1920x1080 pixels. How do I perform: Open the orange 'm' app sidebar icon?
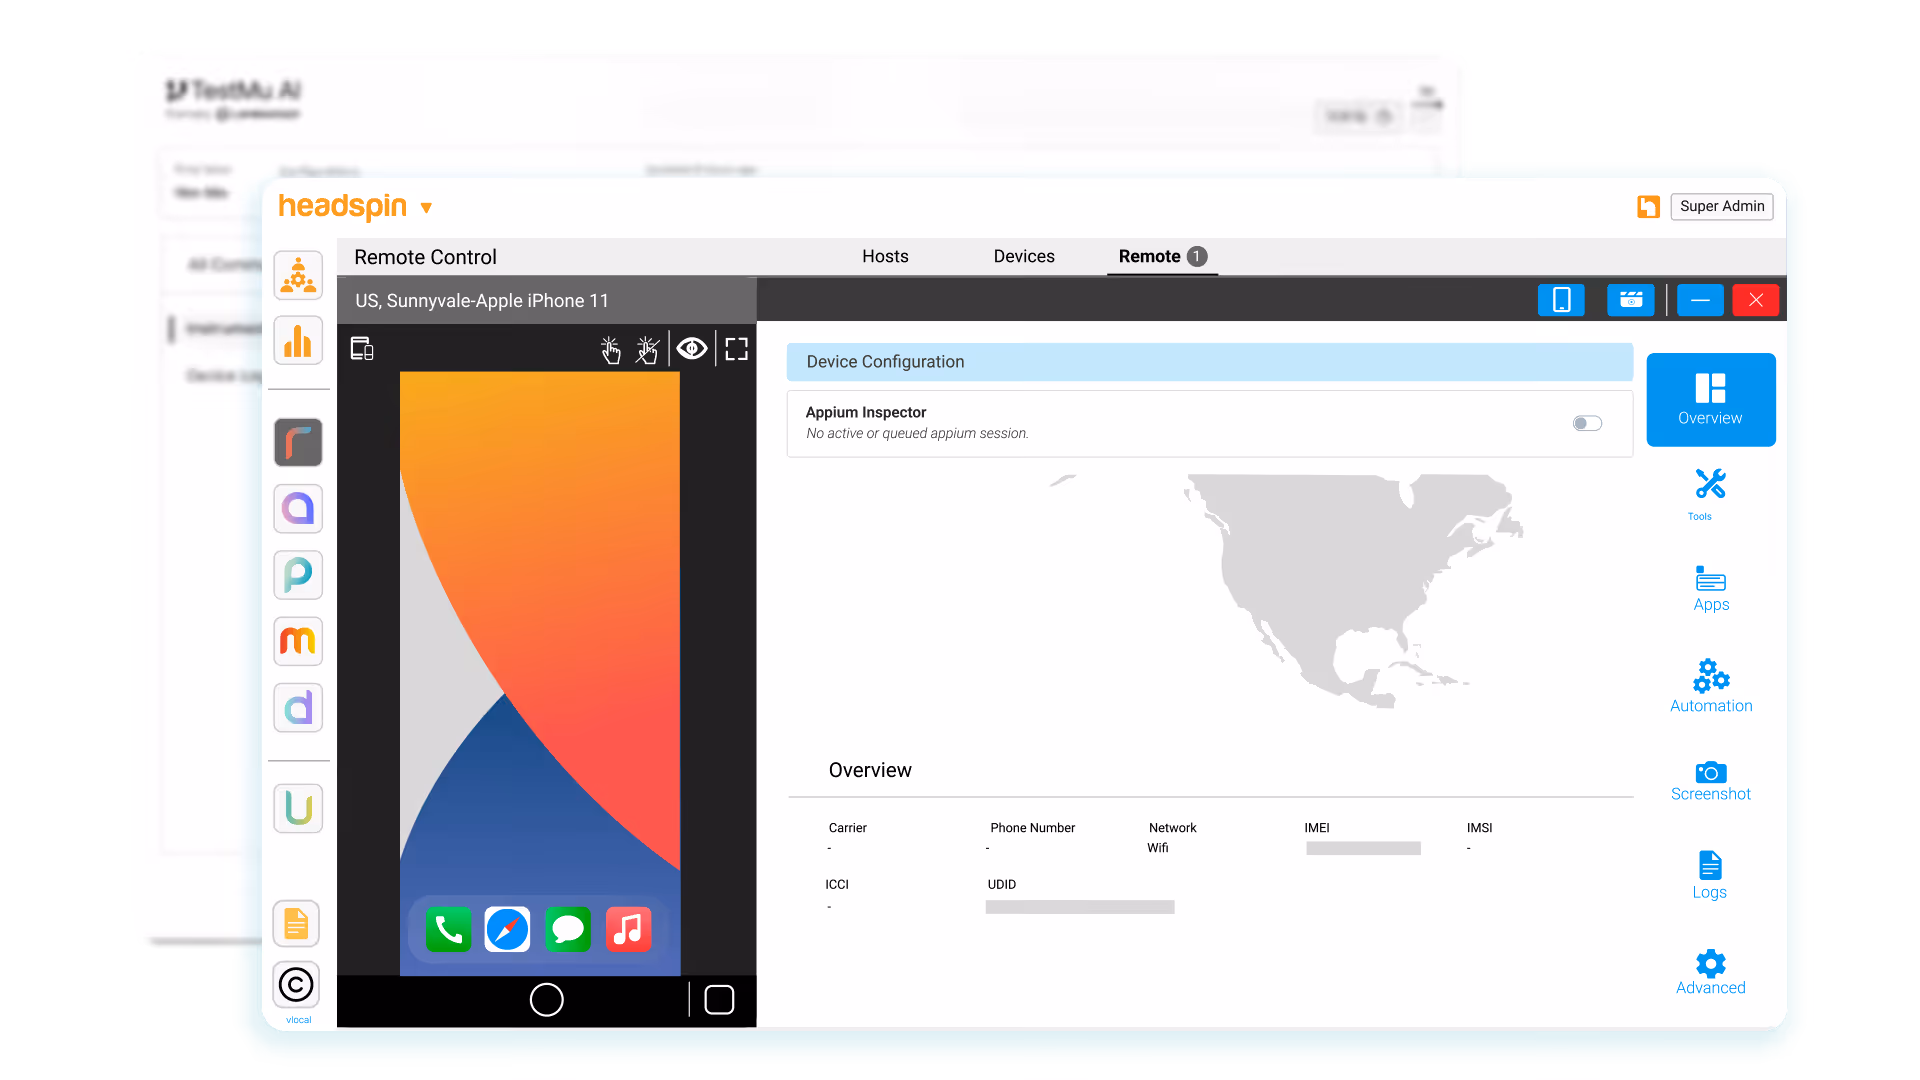tap(298, 641)
